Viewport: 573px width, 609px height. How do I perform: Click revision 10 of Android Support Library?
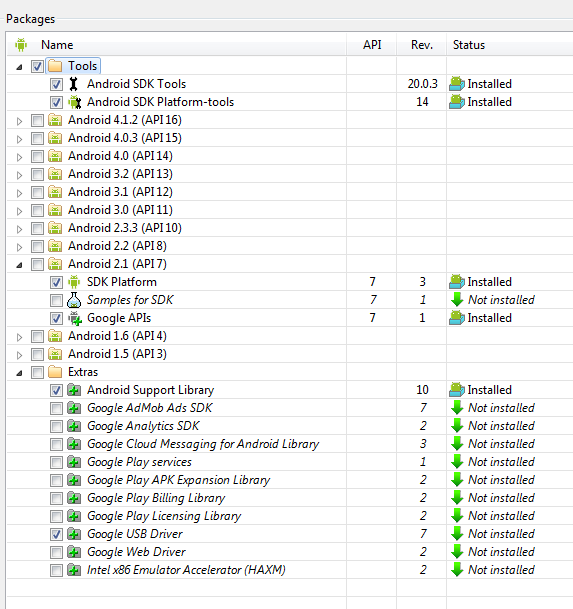(x=422, y=390)
